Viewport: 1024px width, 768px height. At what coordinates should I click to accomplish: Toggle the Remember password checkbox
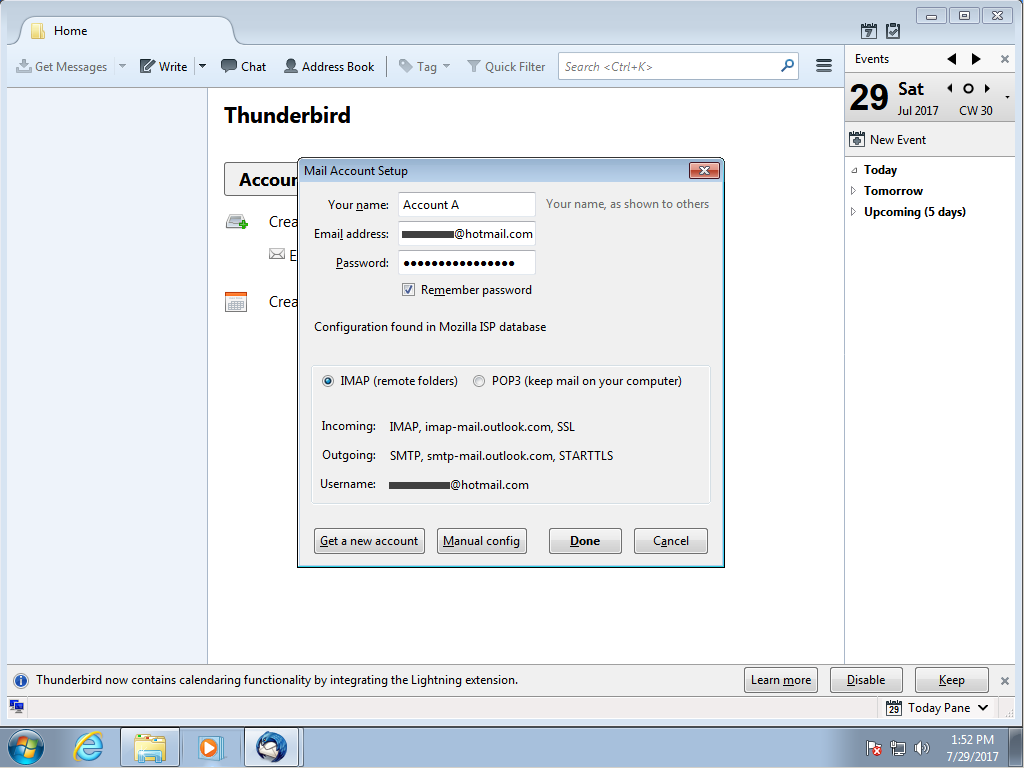coord(408,290)
